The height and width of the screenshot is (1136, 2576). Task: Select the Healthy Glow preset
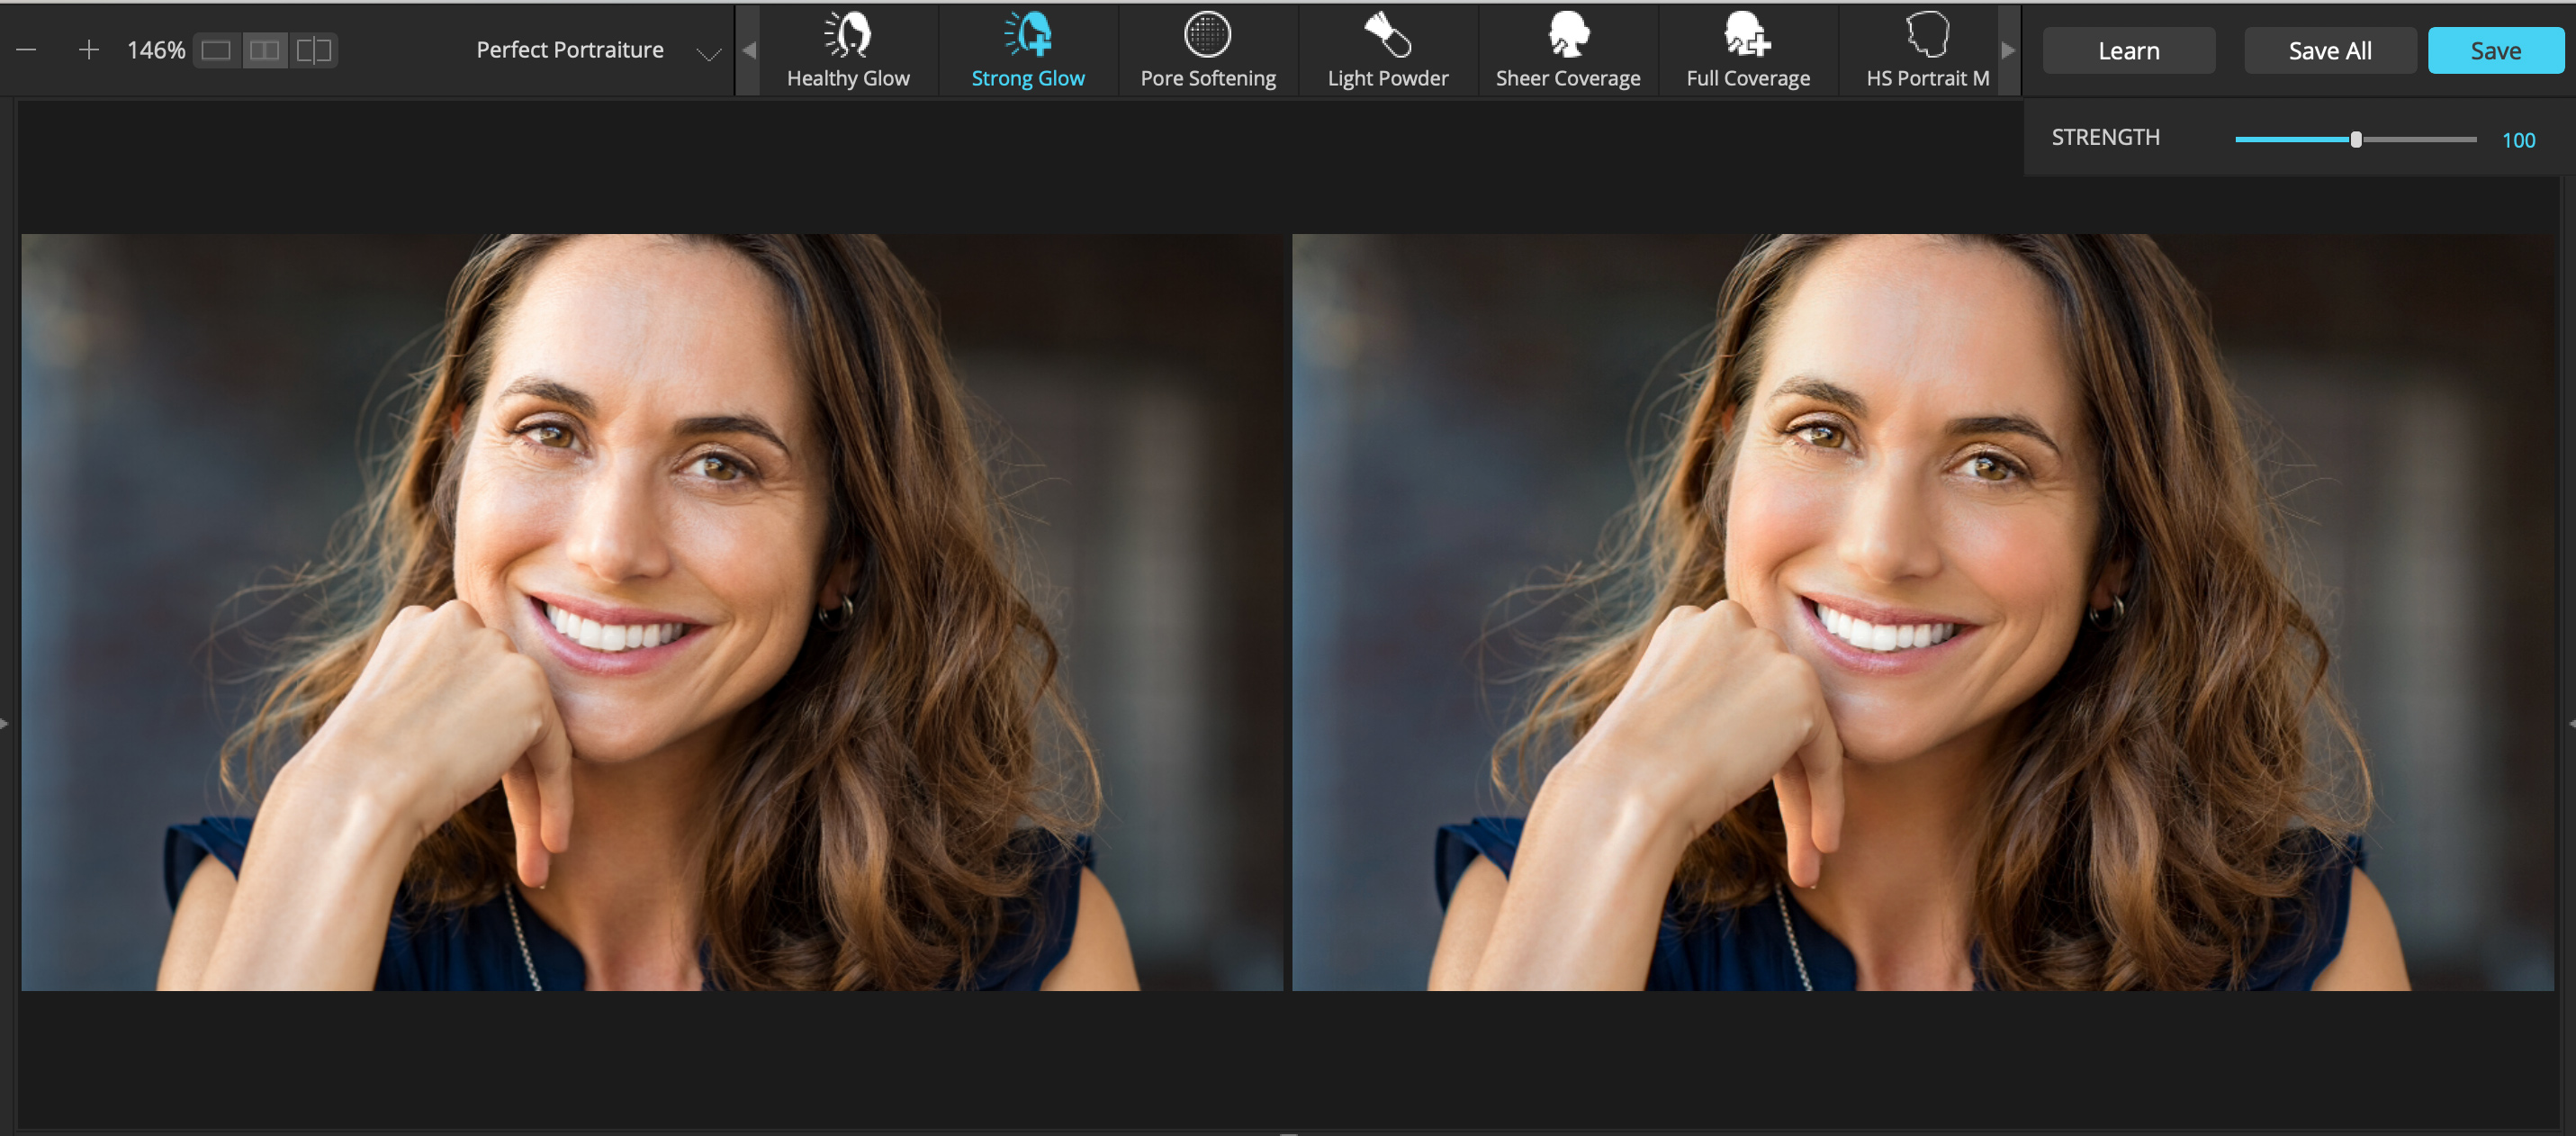click(849, 49)
